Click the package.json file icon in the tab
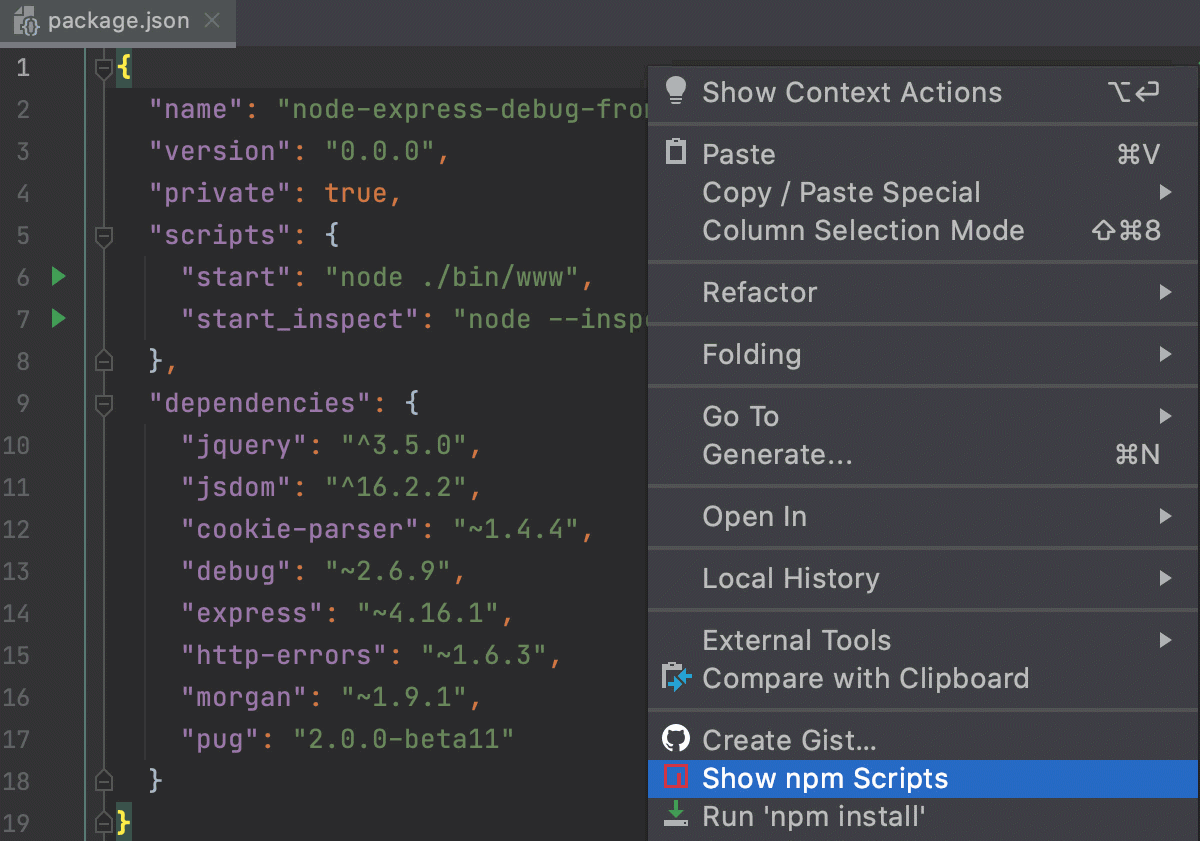This screenshot has width=1200, height=841. pos(26,20)
